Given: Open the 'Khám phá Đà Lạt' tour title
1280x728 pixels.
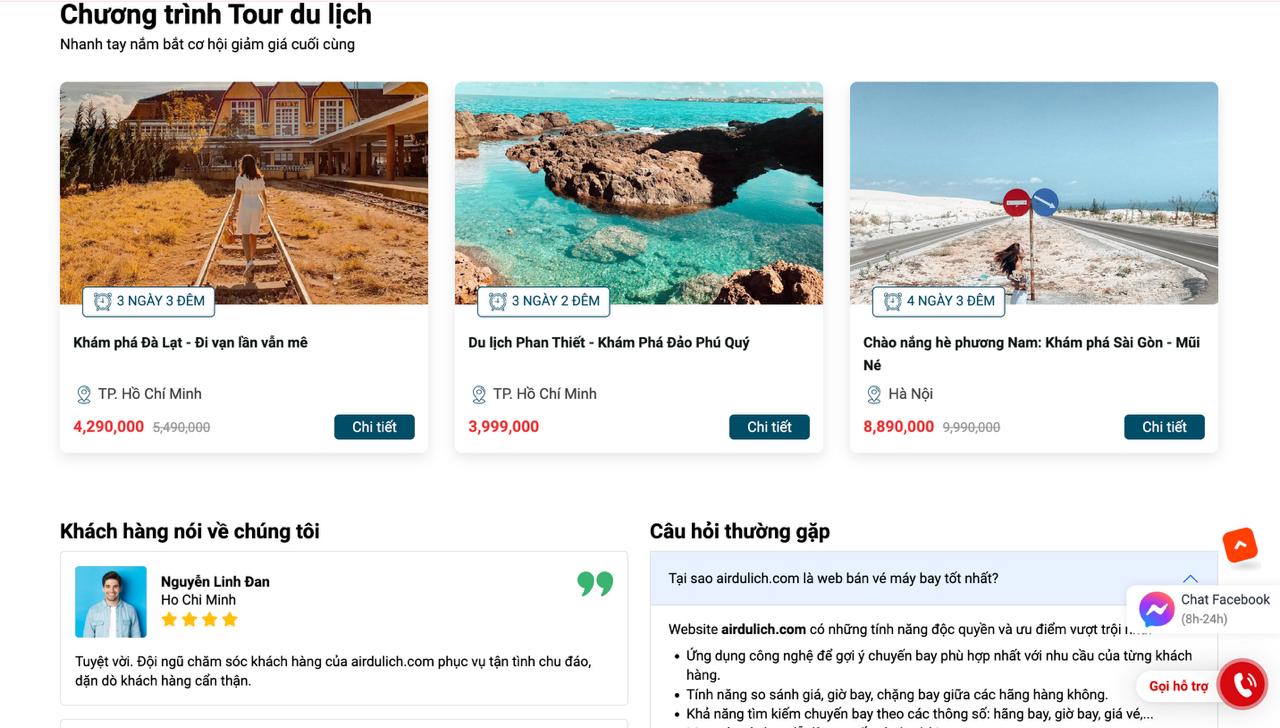Looking at the screenshot, I should click(191, 343).
